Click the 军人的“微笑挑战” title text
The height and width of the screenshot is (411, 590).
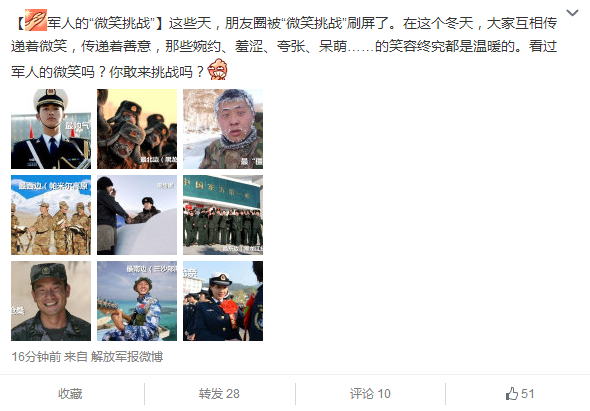[101, 23]
